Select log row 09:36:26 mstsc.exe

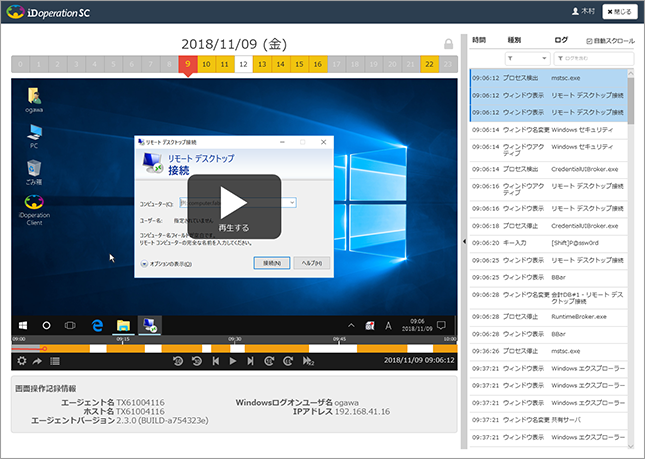pos(548,351)
